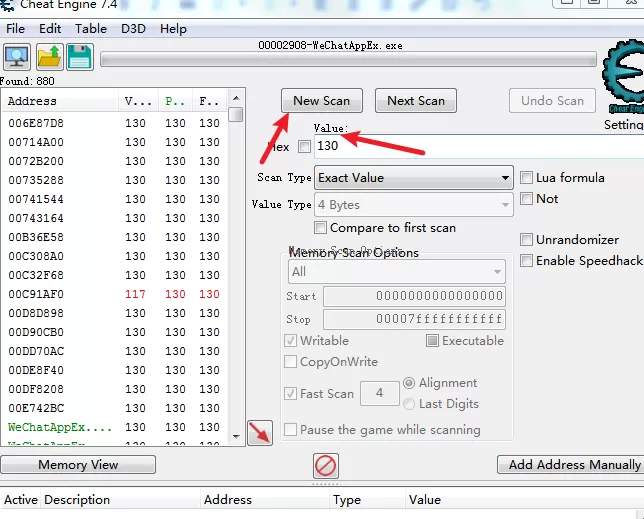Select the Last Digits radio button

[409, 404]
